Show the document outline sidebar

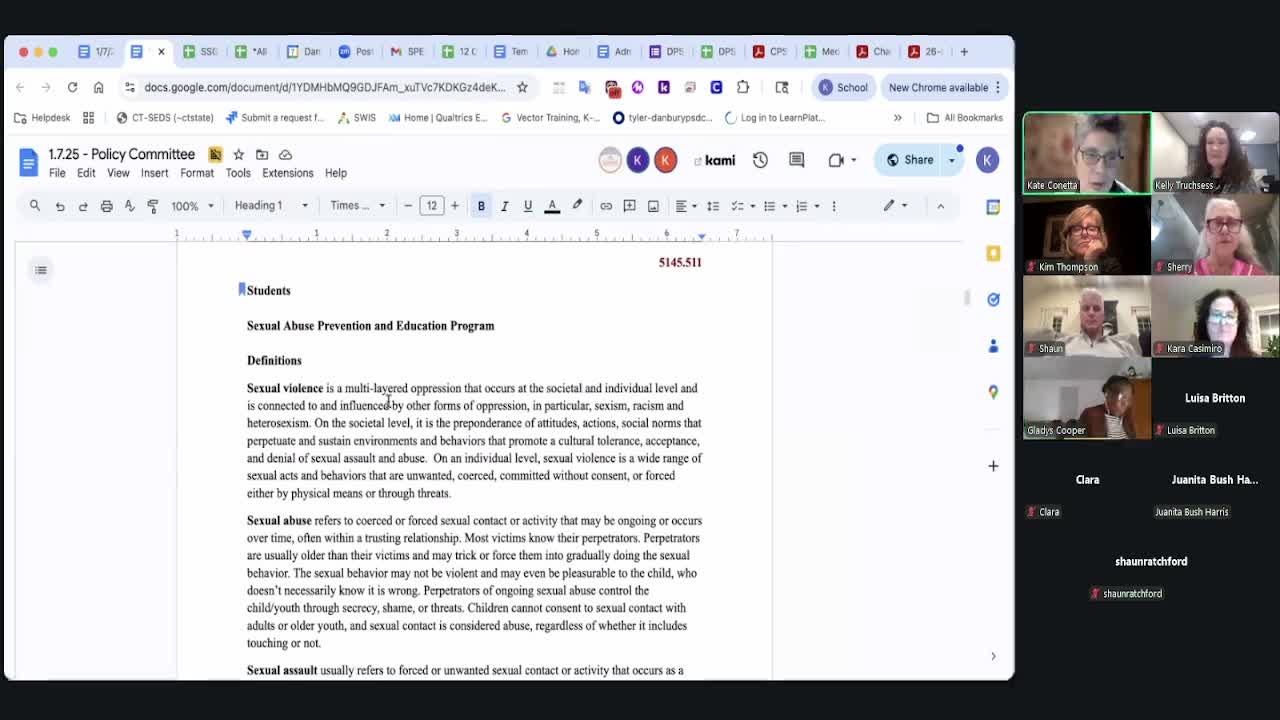(41, 270)
